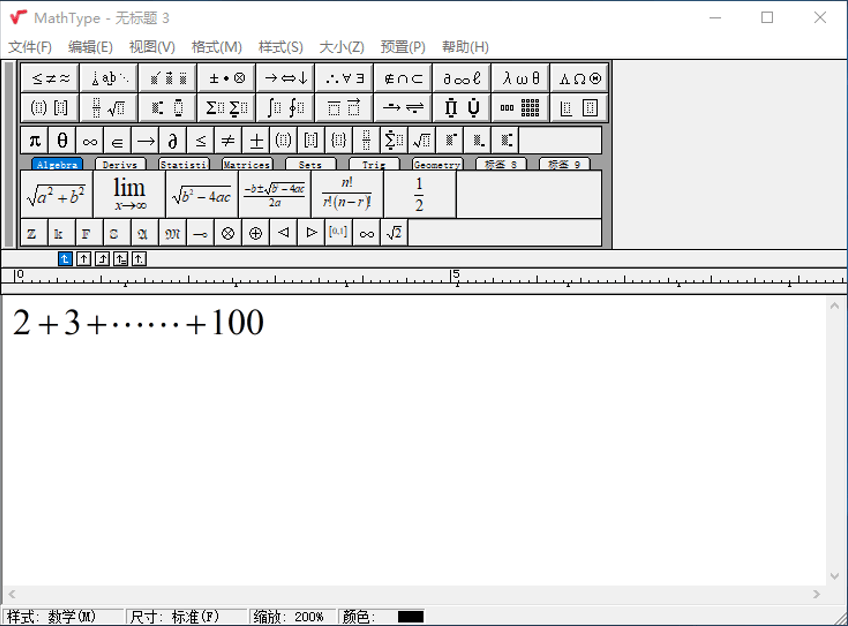Click the horizontal scrollbar right arrow

tap(817, 594)
